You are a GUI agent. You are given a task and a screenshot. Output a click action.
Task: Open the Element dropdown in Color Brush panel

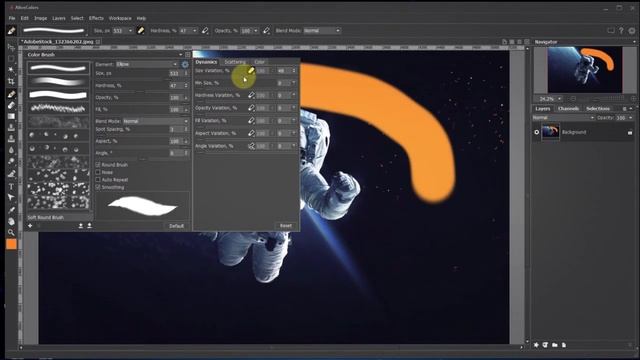click(147, 64)
